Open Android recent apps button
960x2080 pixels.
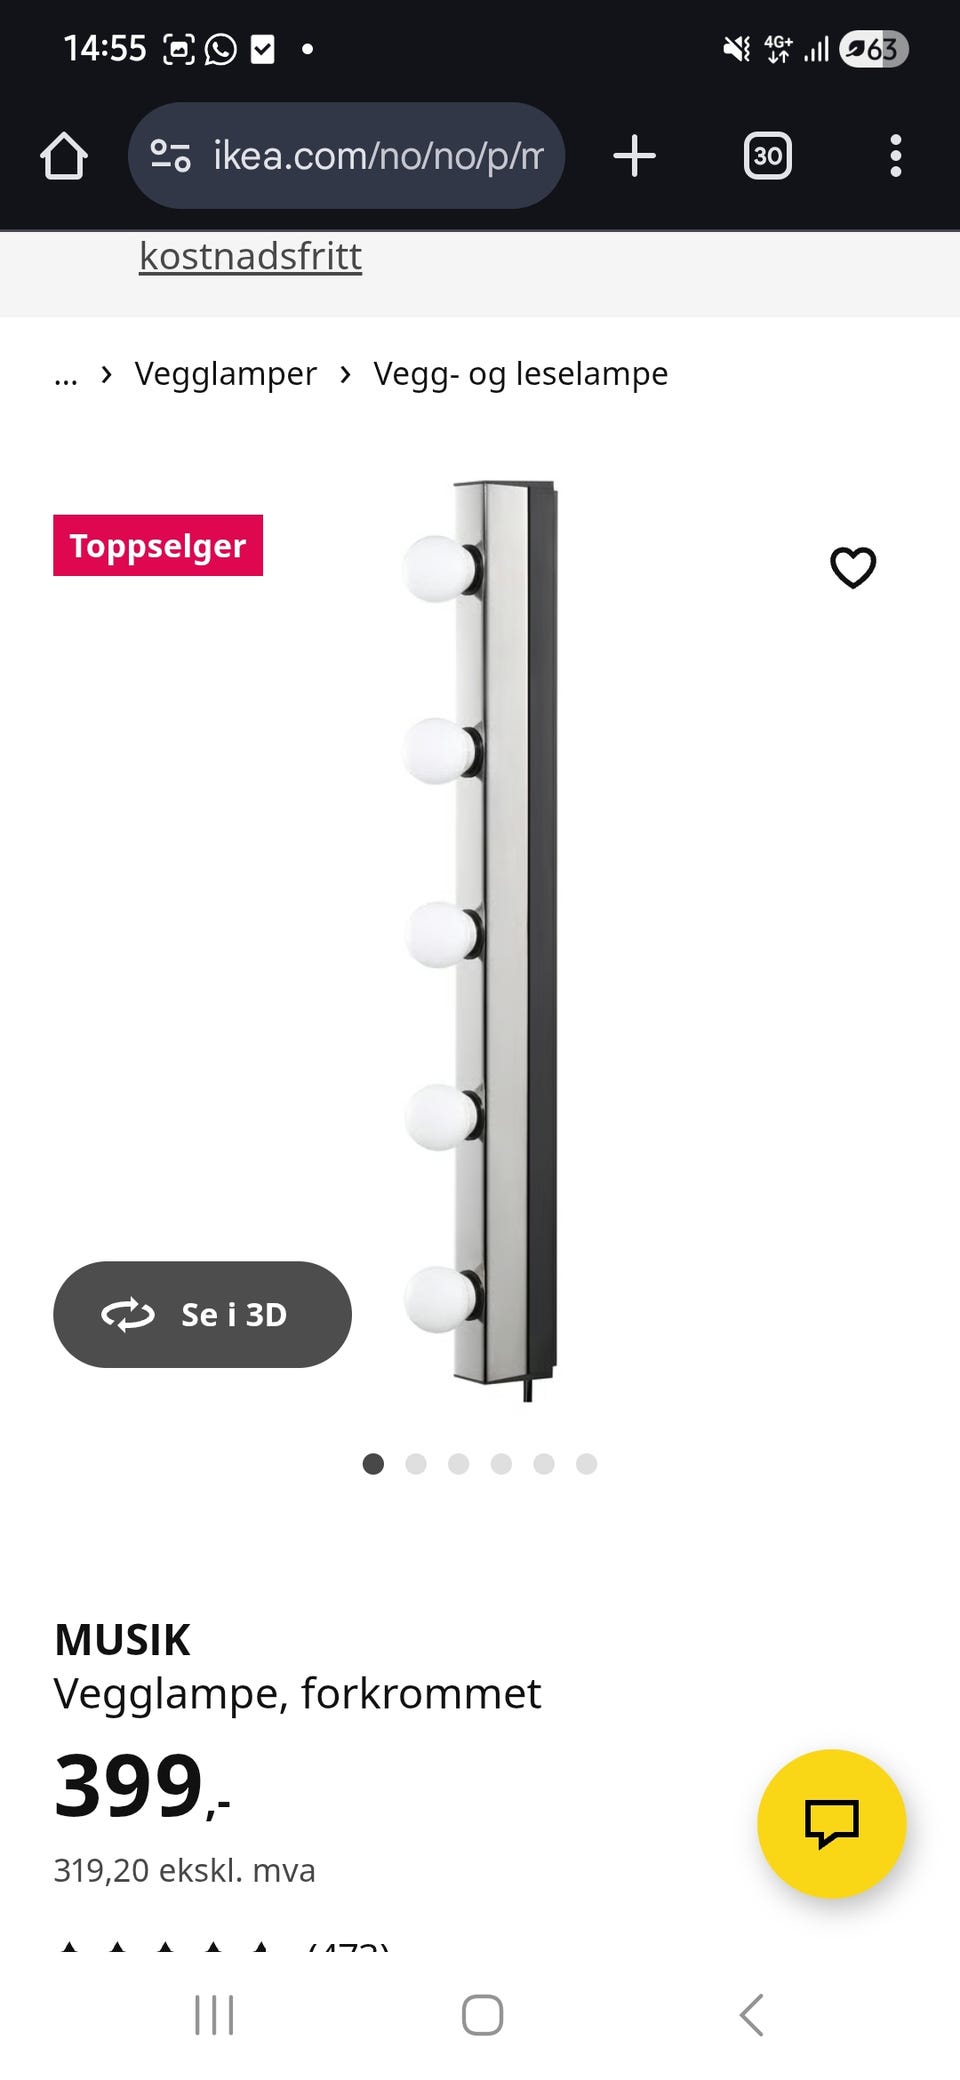click(214, 2014)
